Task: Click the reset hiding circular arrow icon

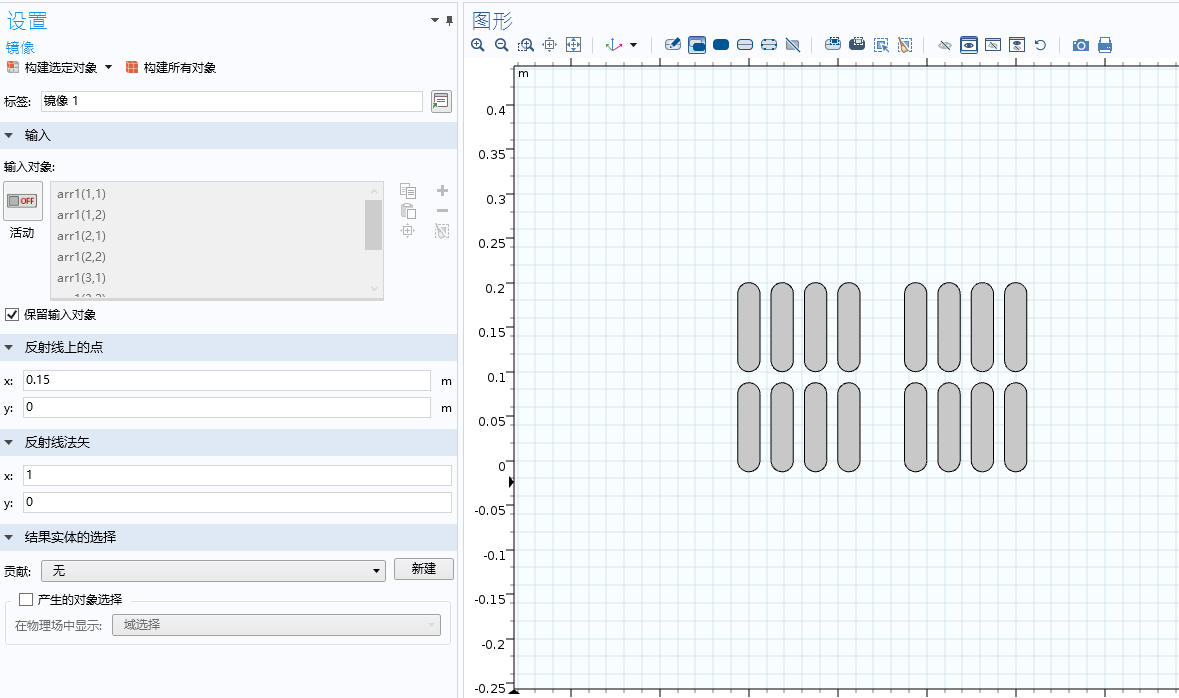Action: 1041,45
